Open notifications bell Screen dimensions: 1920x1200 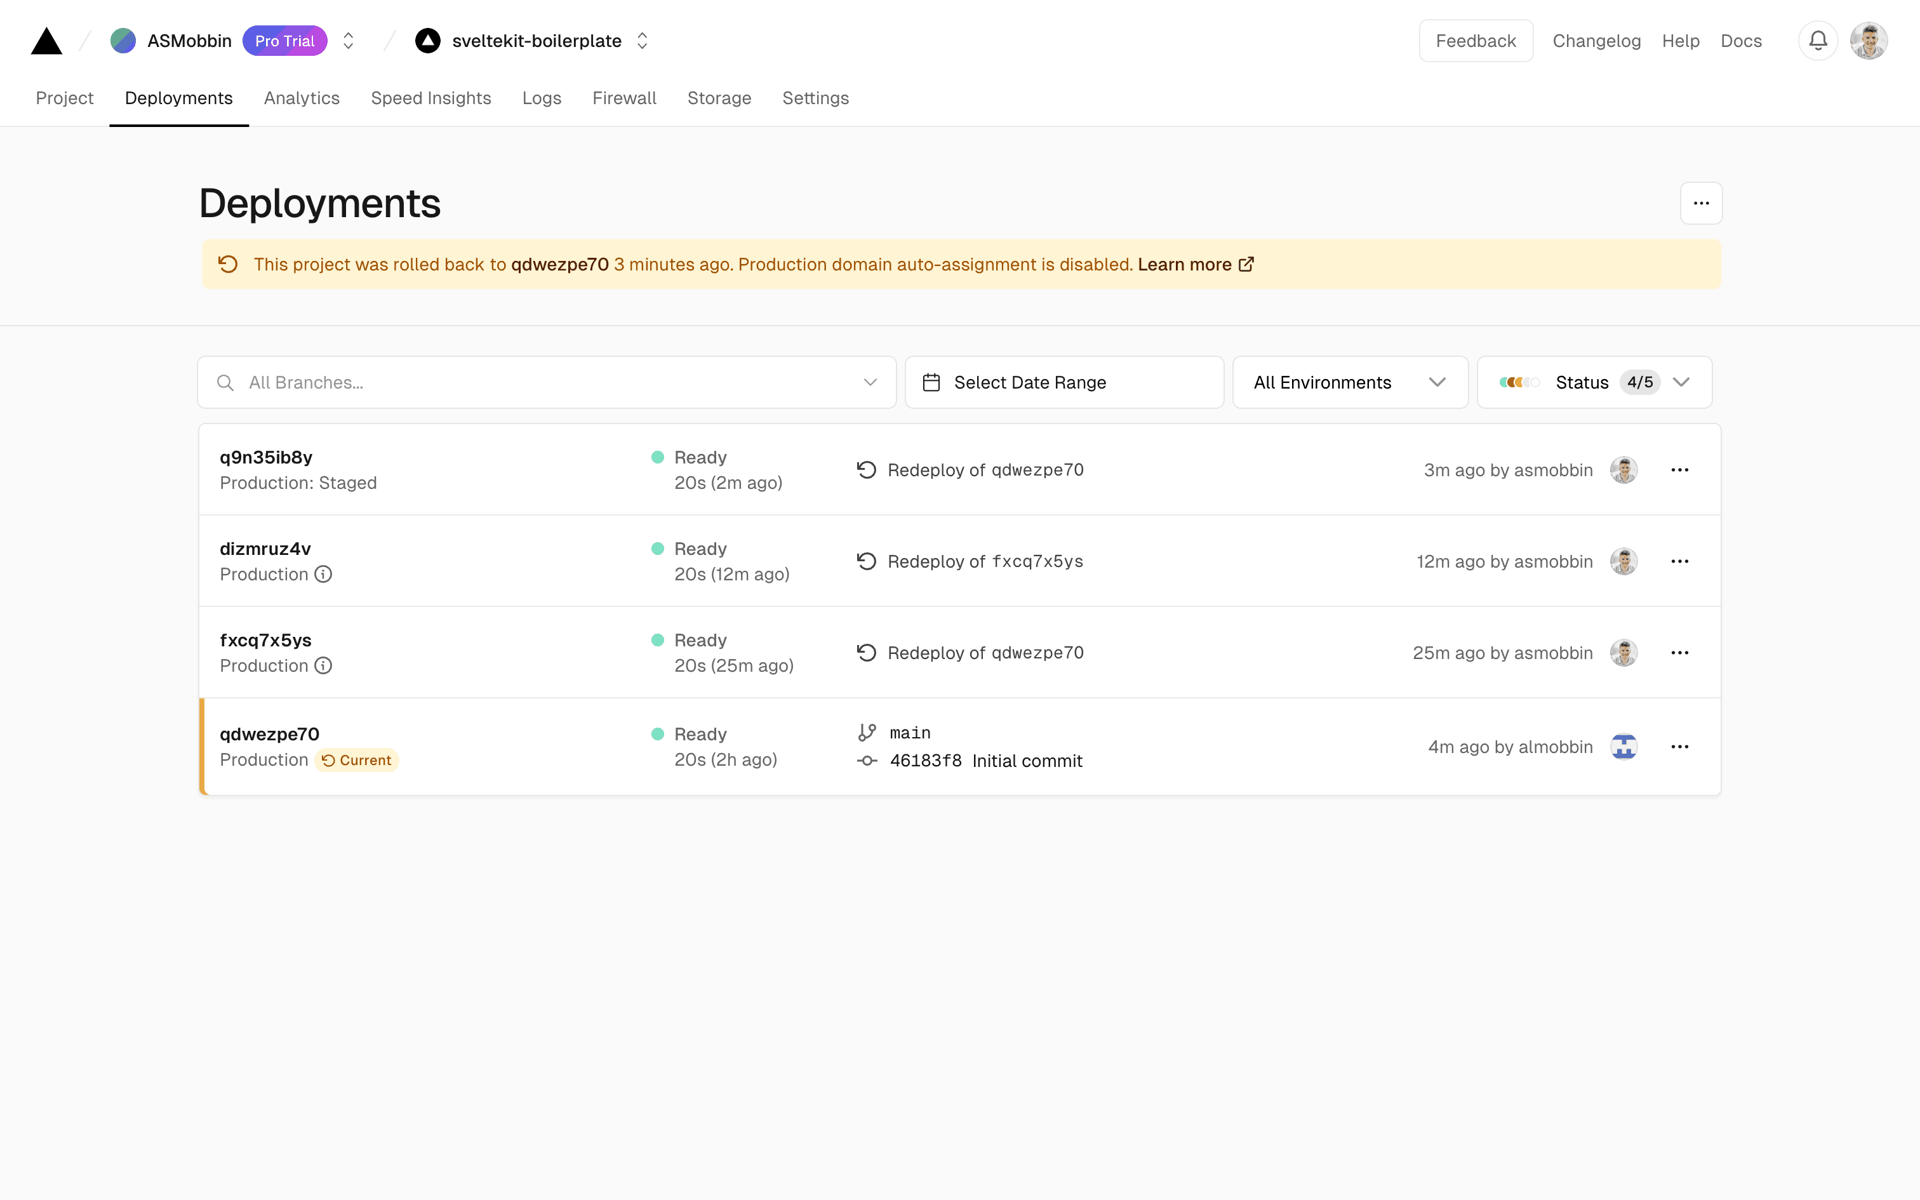tap(1818, 41)
